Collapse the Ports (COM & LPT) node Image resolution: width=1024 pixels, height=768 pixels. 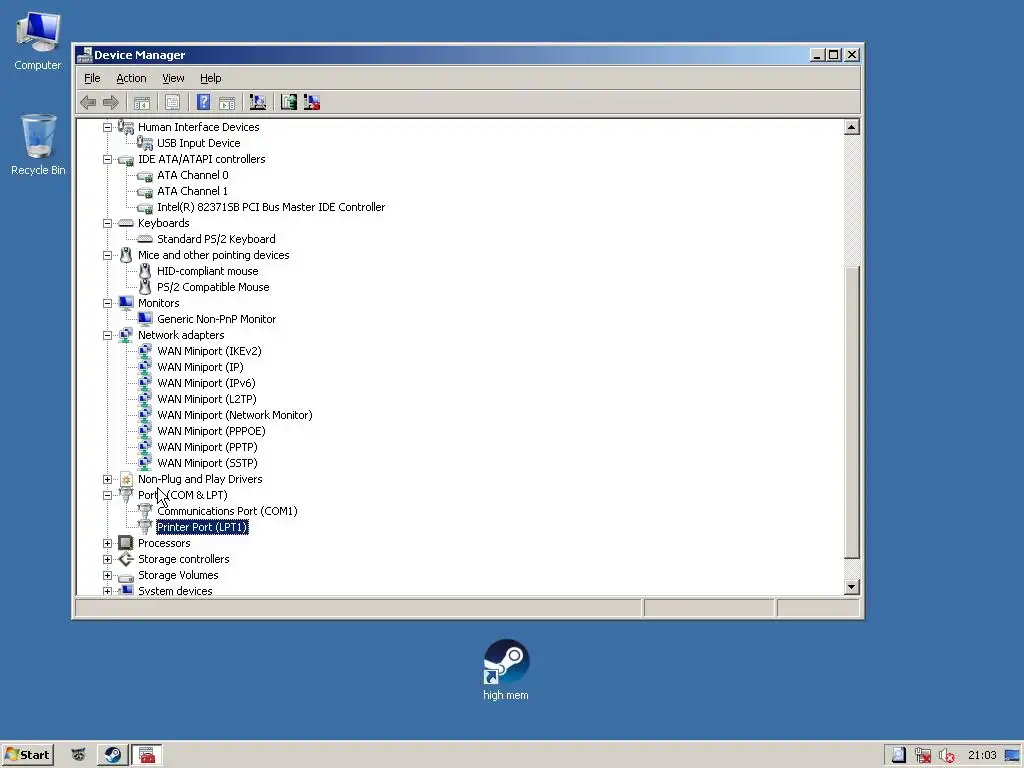[x=107, y=495]
